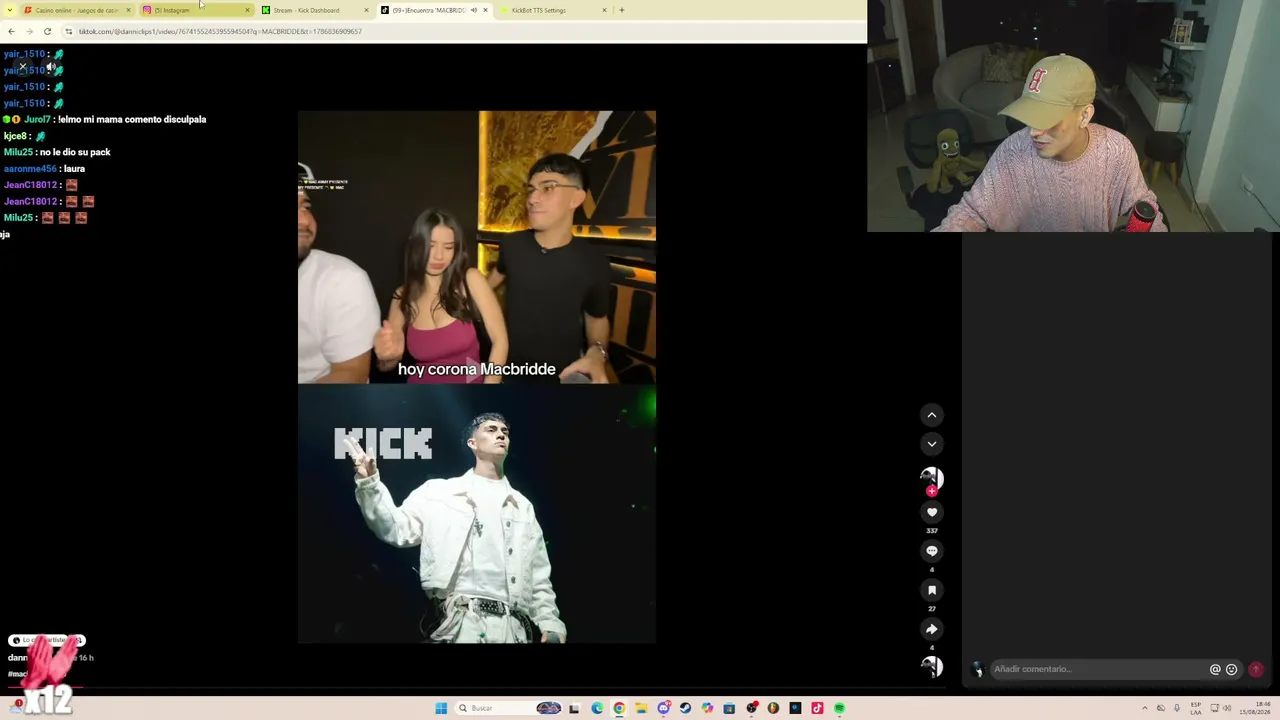The height and width of the screenshot is (720, 1280).
Task: Go to previous video with up chevron
Action: coord(932,415)
